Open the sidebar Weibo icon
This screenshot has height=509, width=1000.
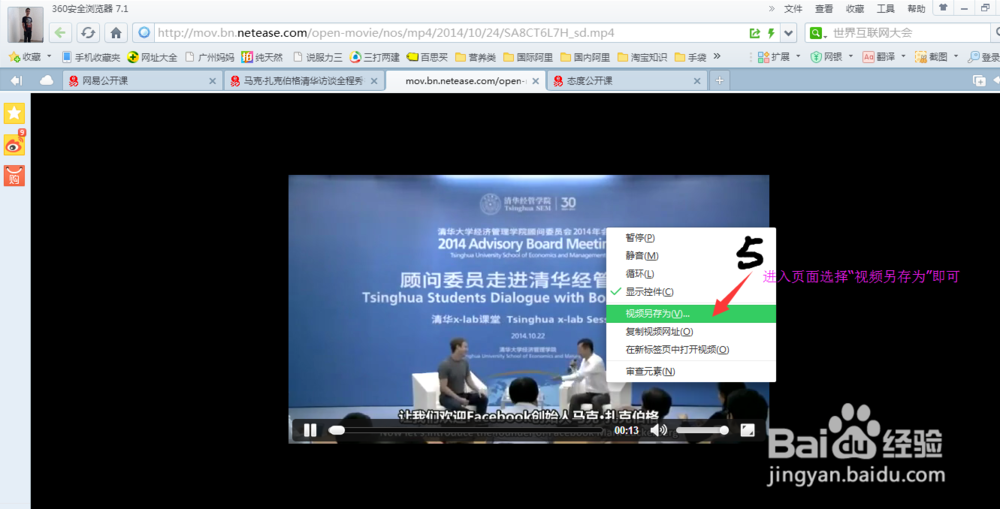[14, 145]
